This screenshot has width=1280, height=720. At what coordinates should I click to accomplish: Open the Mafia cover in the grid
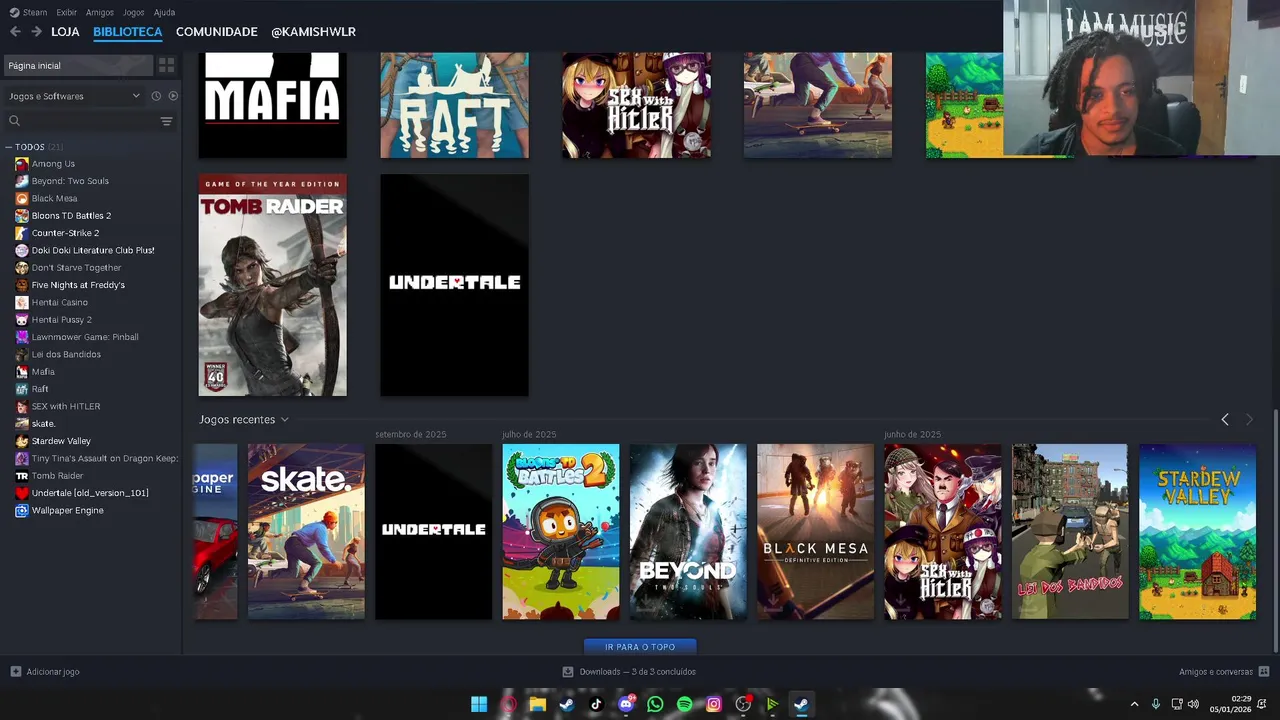273,105
